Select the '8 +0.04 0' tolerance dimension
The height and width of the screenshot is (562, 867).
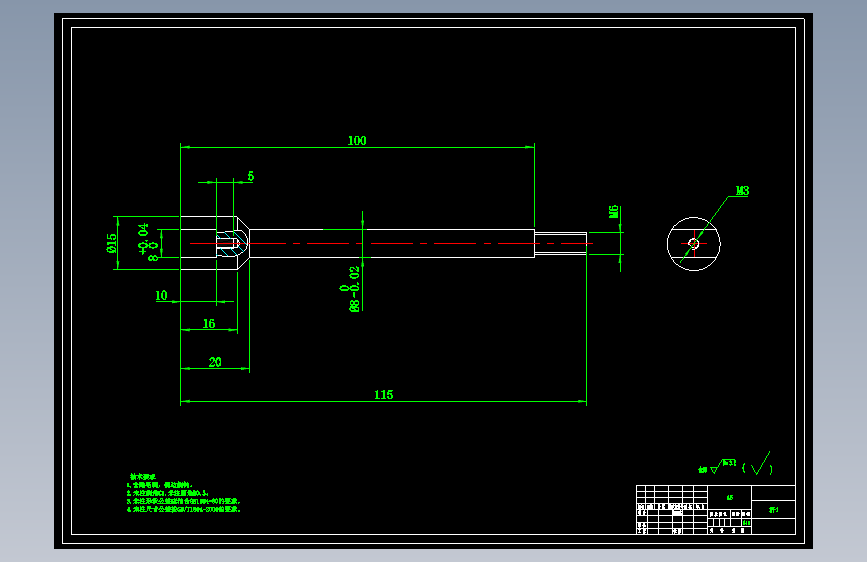[x=148, y=242]
